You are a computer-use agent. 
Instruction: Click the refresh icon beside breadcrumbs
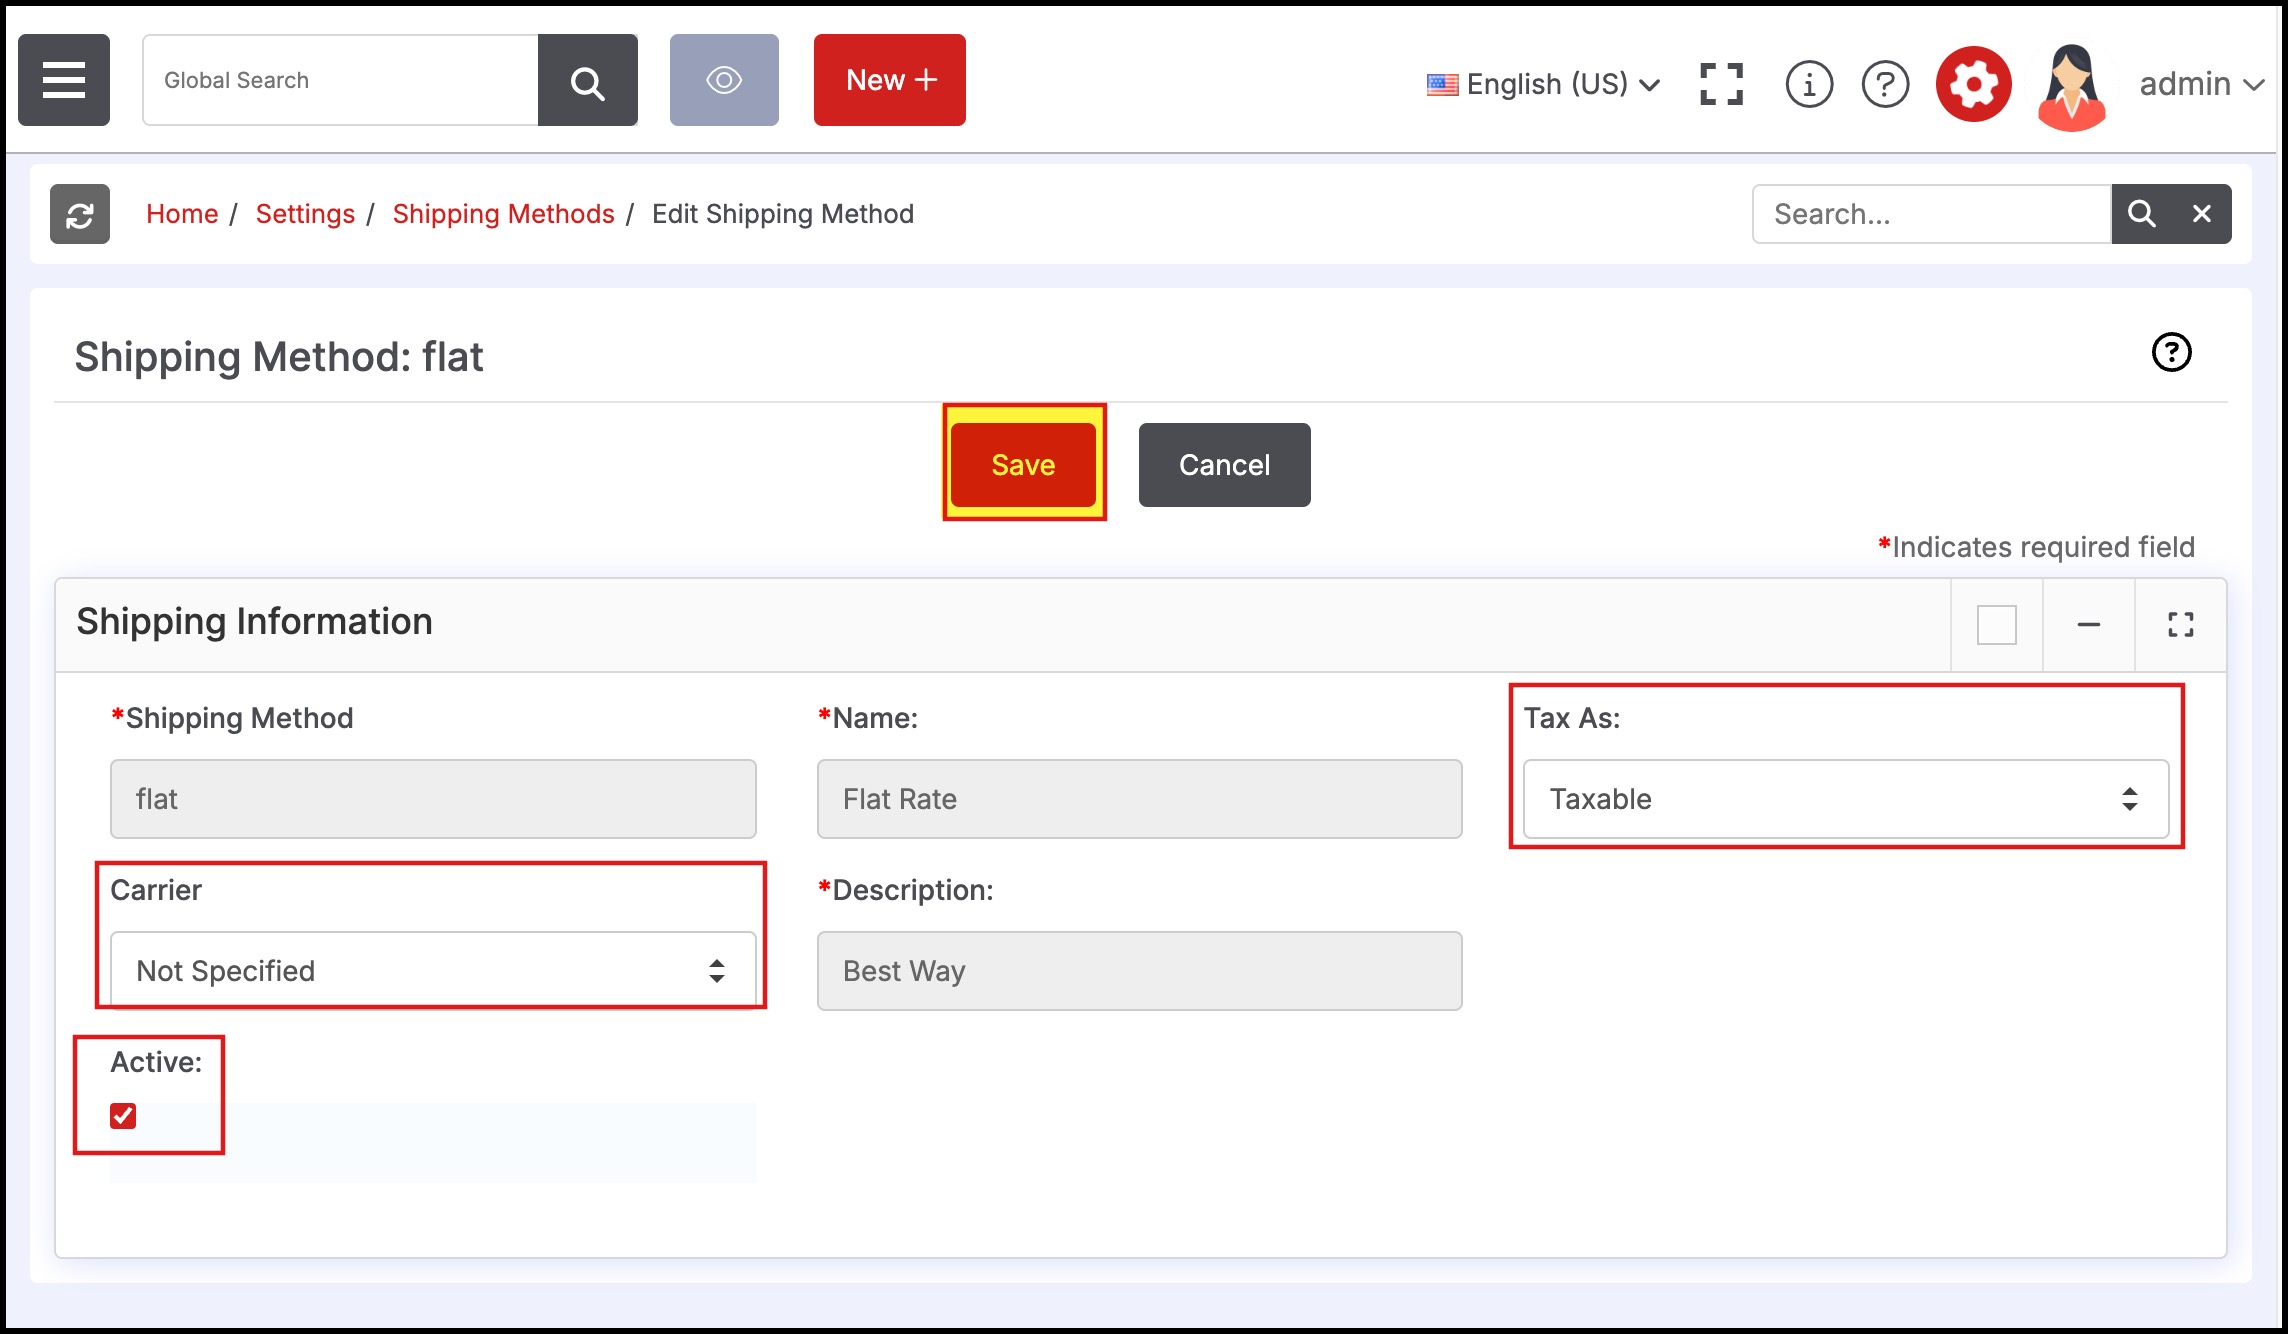pyautogui.click(x=80, y=214)
